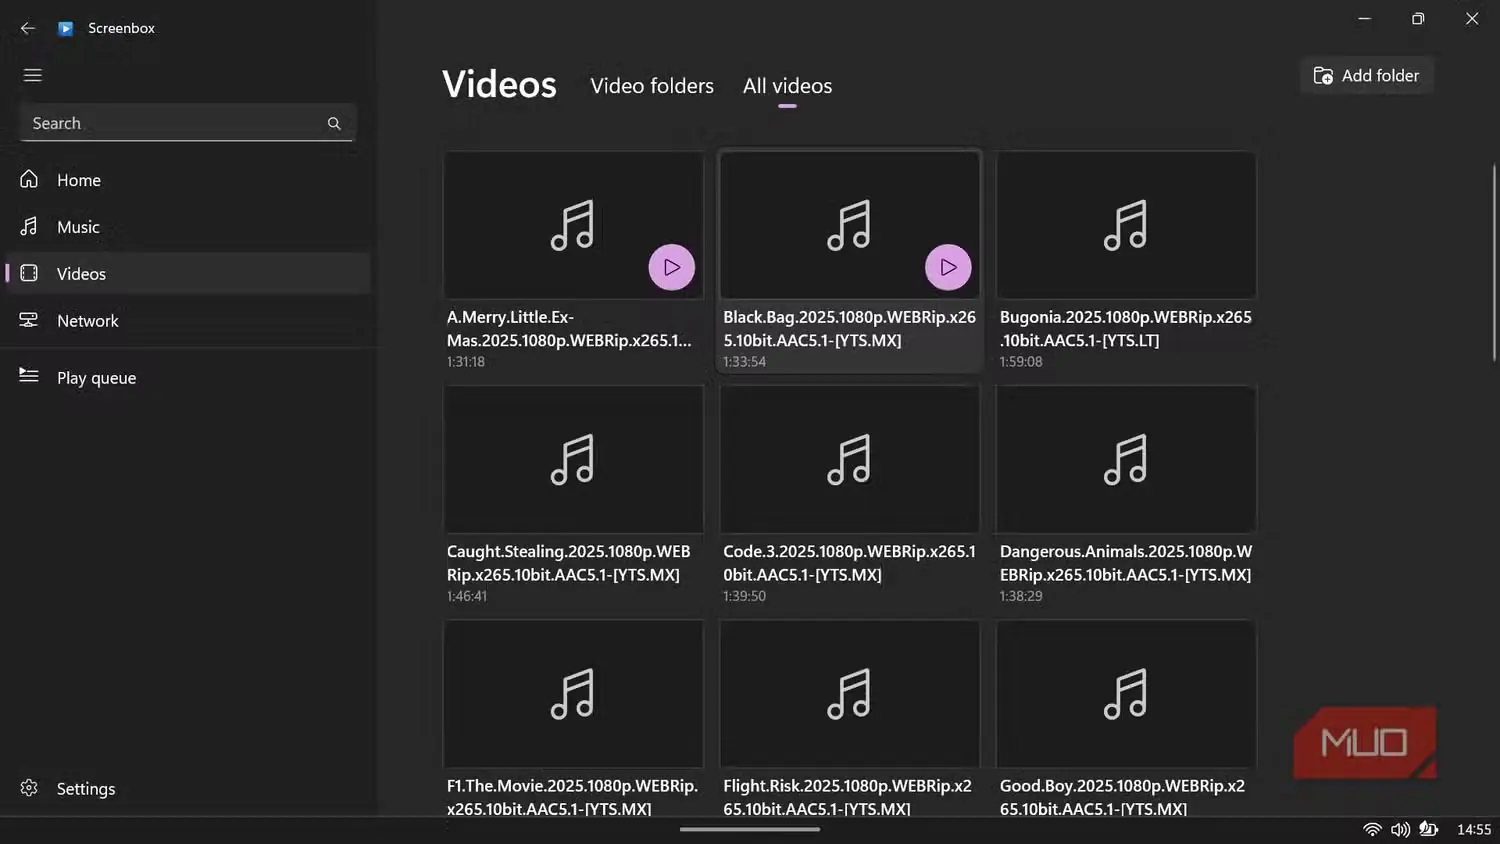
Task: Open Settings from the sidebar
Action: [186, 789]
